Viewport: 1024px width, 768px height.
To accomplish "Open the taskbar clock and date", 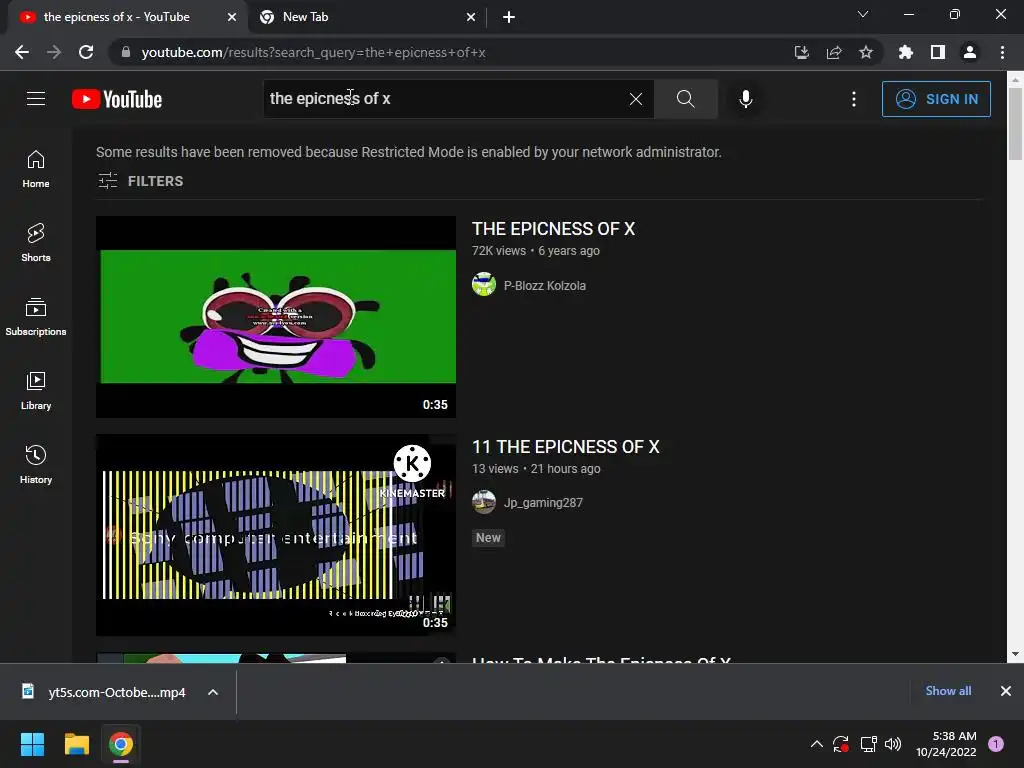I will click(946, 744).
